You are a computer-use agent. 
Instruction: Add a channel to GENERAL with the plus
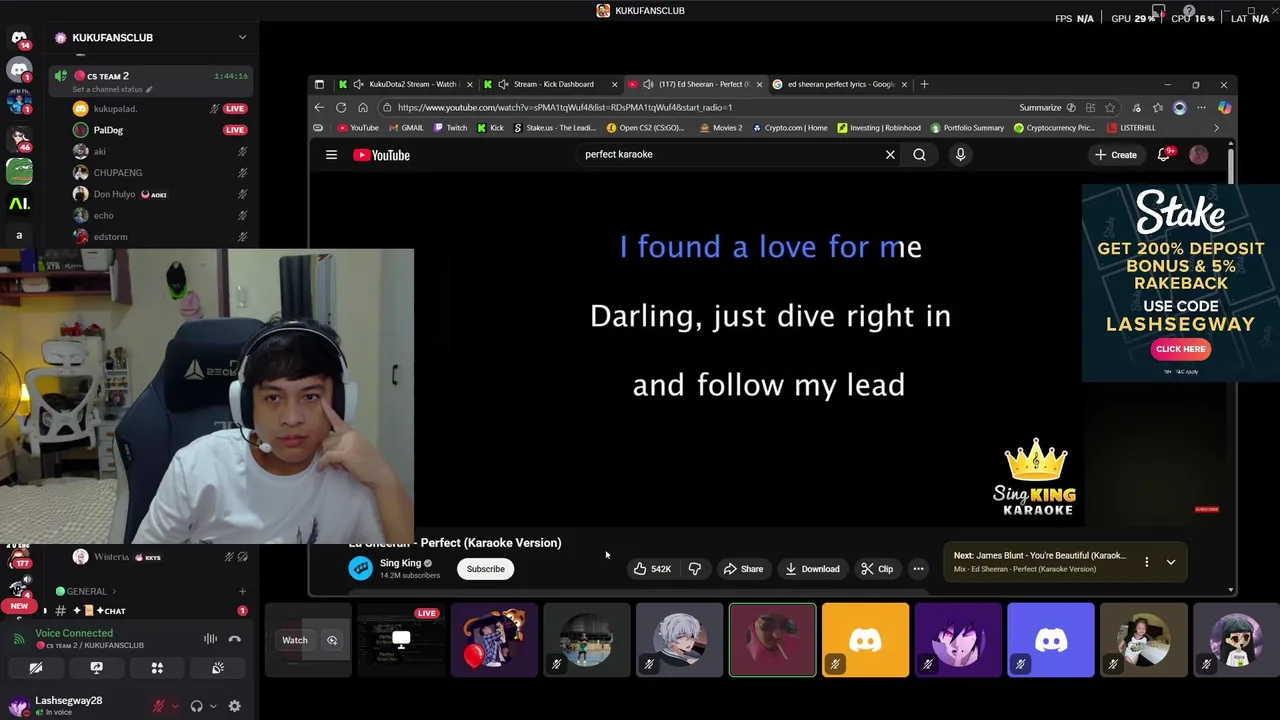coord(242,591)
